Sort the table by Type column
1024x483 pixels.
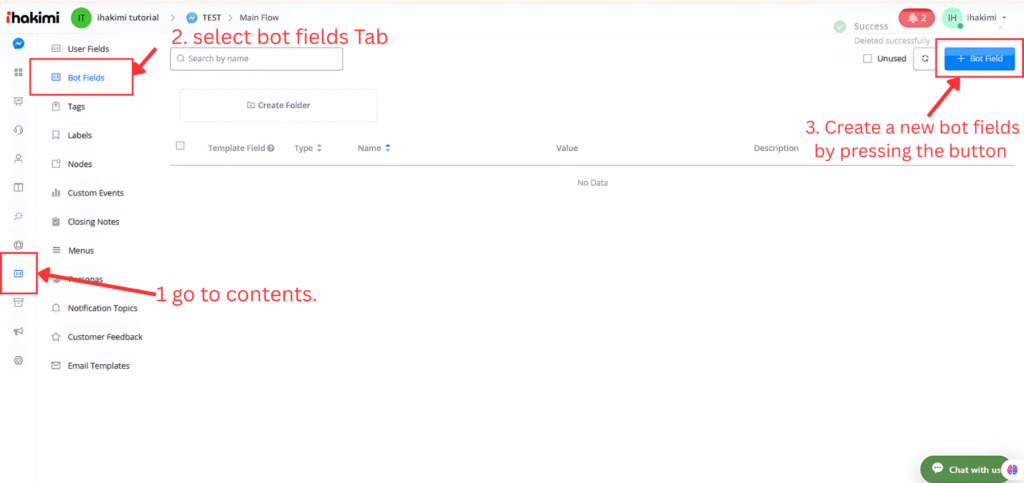[308, 148]
